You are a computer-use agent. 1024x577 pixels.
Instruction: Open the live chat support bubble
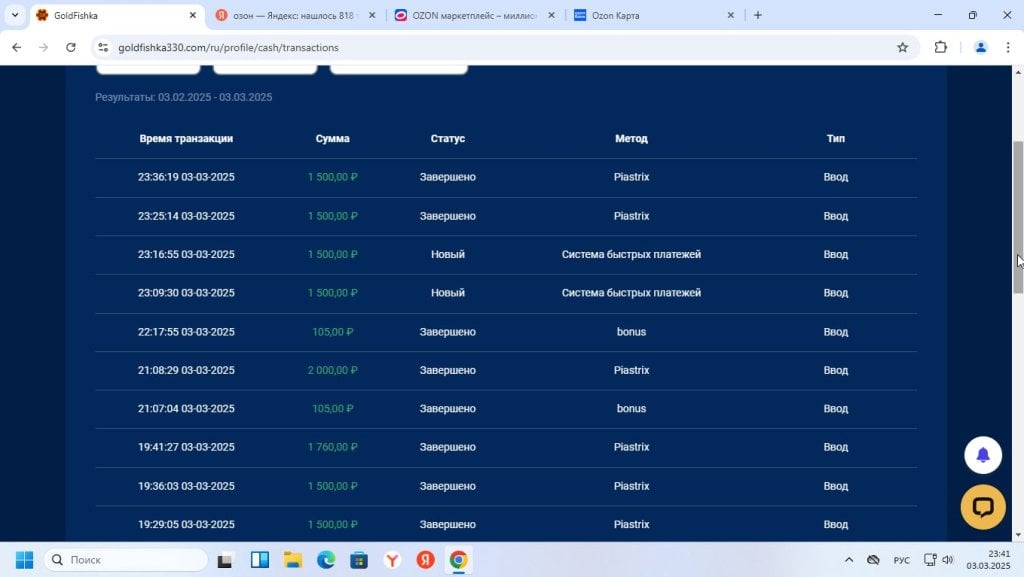coord(983,507)
